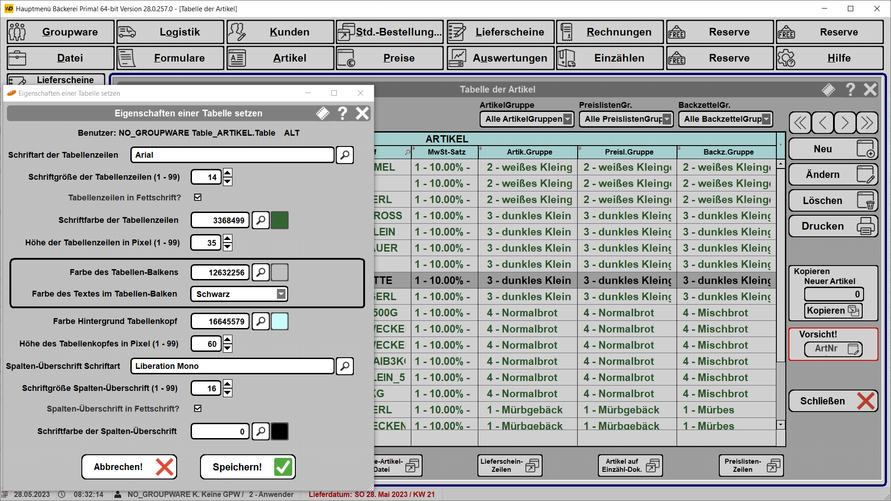Screen dimensions: 891x501
Task: Open Einzählen main menu
Action: [610, 59]
